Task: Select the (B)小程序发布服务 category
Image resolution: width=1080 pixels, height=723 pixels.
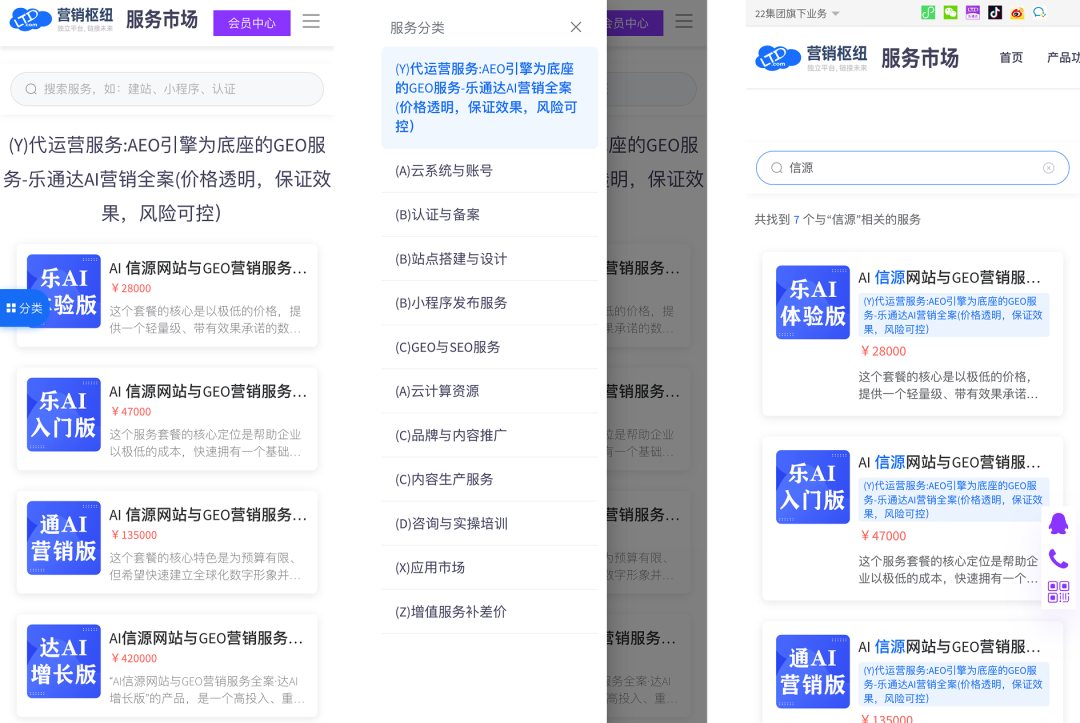Action: (490, 303)
